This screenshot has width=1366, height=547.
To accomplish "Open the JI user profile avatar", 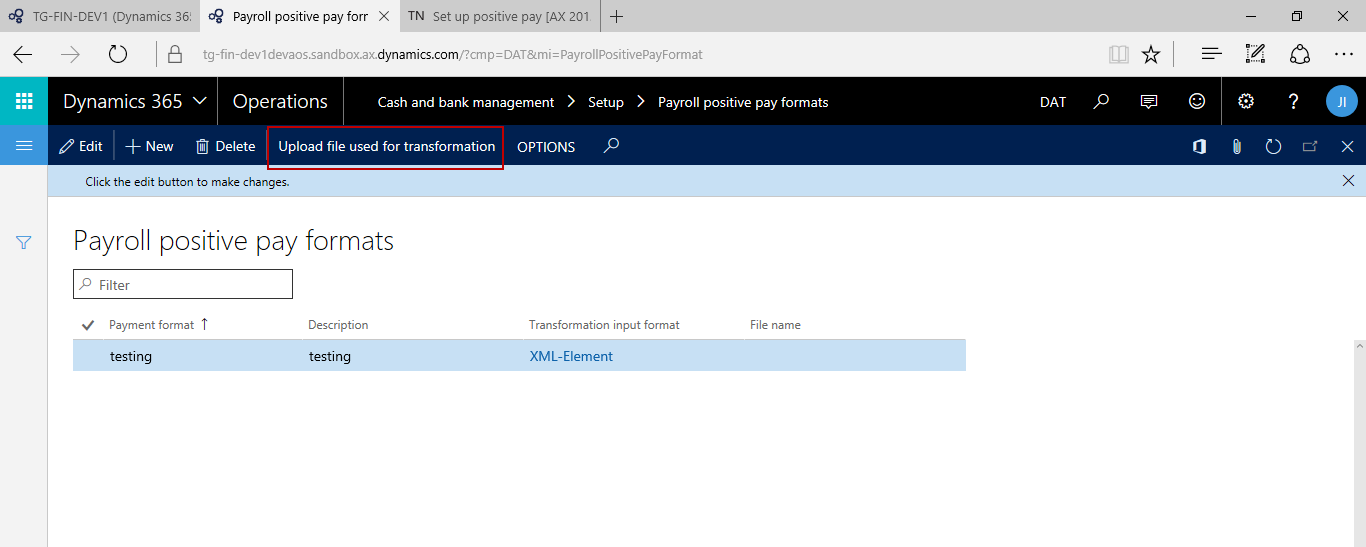I will click(1342, 101).
